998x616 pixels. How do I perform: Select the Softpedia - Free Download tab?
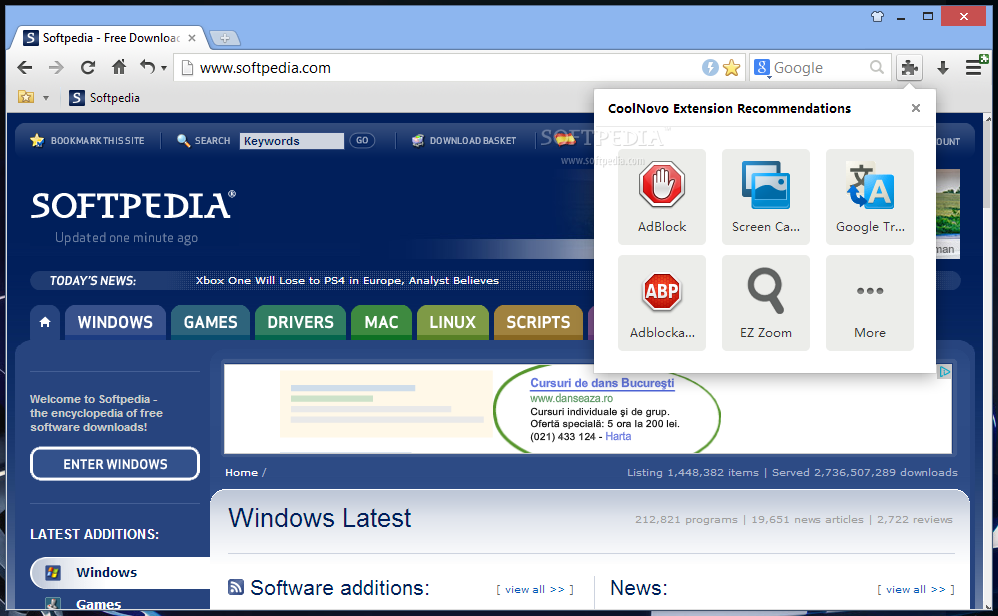point(110,38)
